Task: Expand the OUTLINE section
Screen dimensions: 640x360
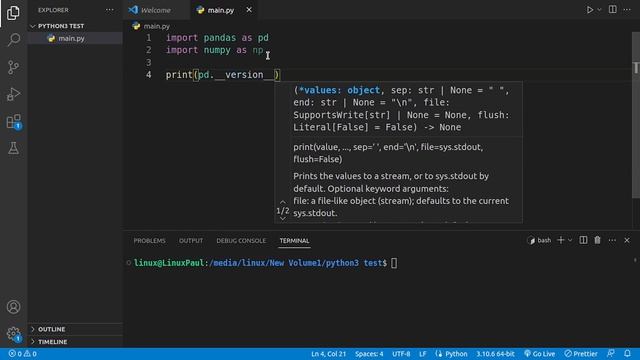Action: click(51, 329)
